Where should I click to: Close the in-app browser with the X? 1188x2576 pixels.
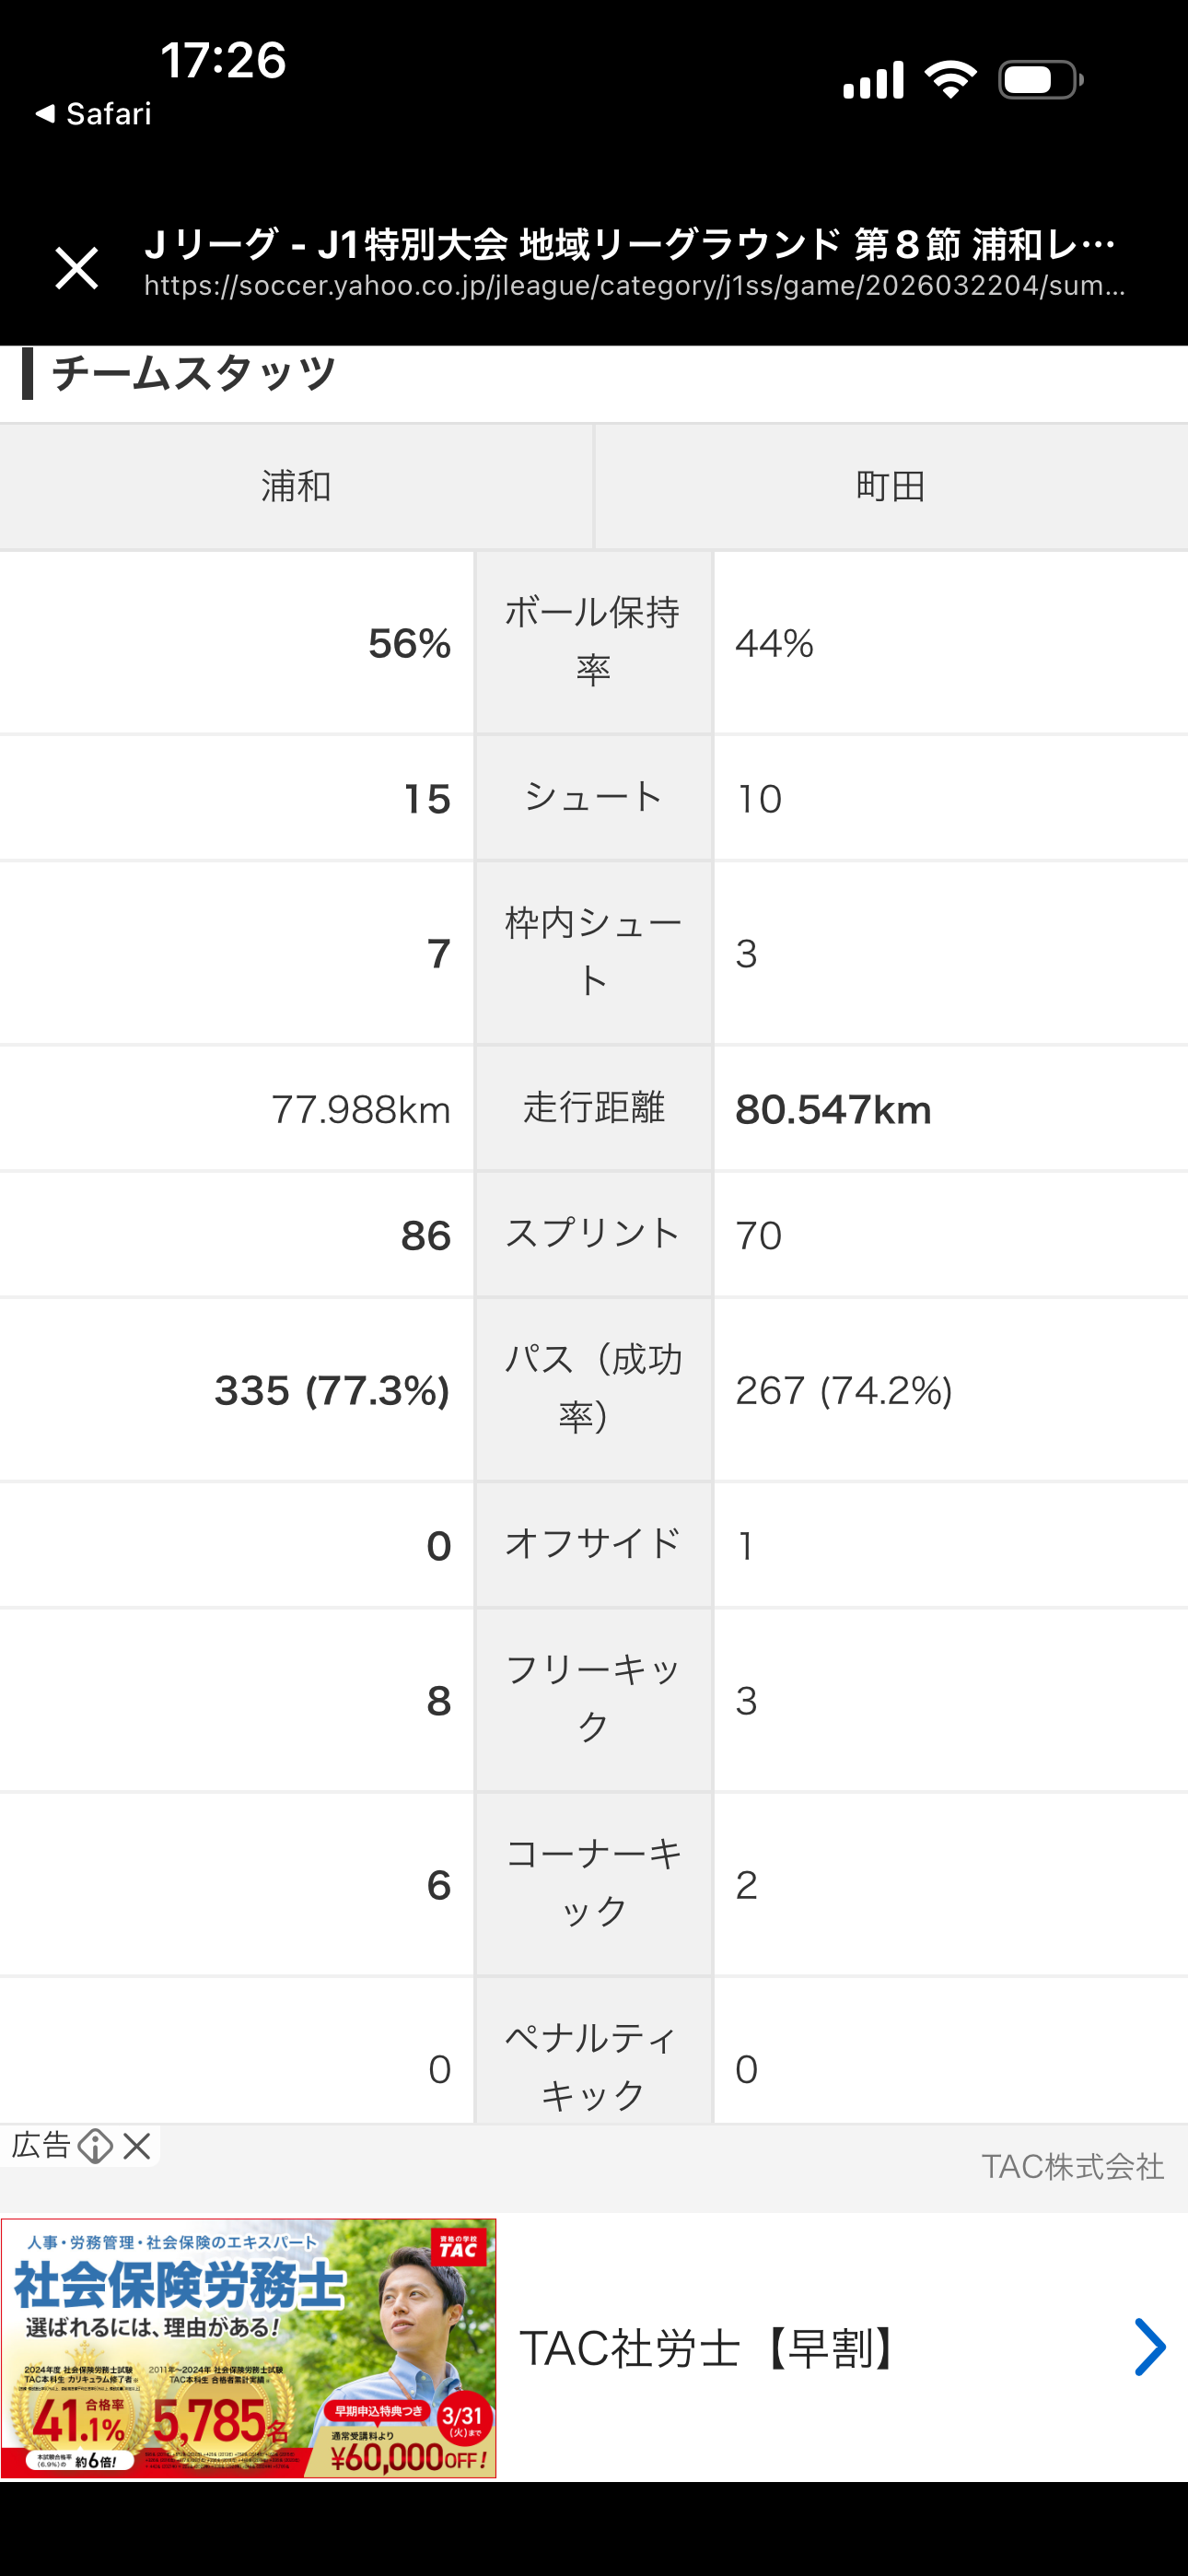coord(77,268)
